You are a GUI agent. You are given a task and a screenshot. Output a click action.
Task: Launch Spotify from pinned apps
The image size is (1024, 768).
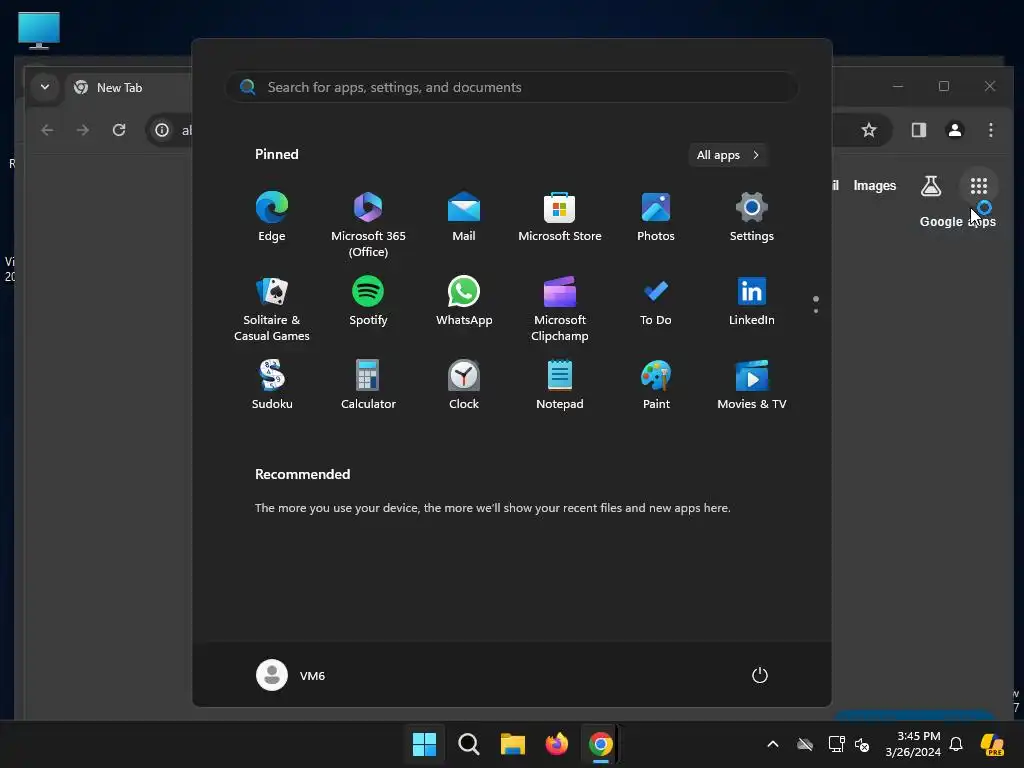pyautogui.click(x=368, y=302)
